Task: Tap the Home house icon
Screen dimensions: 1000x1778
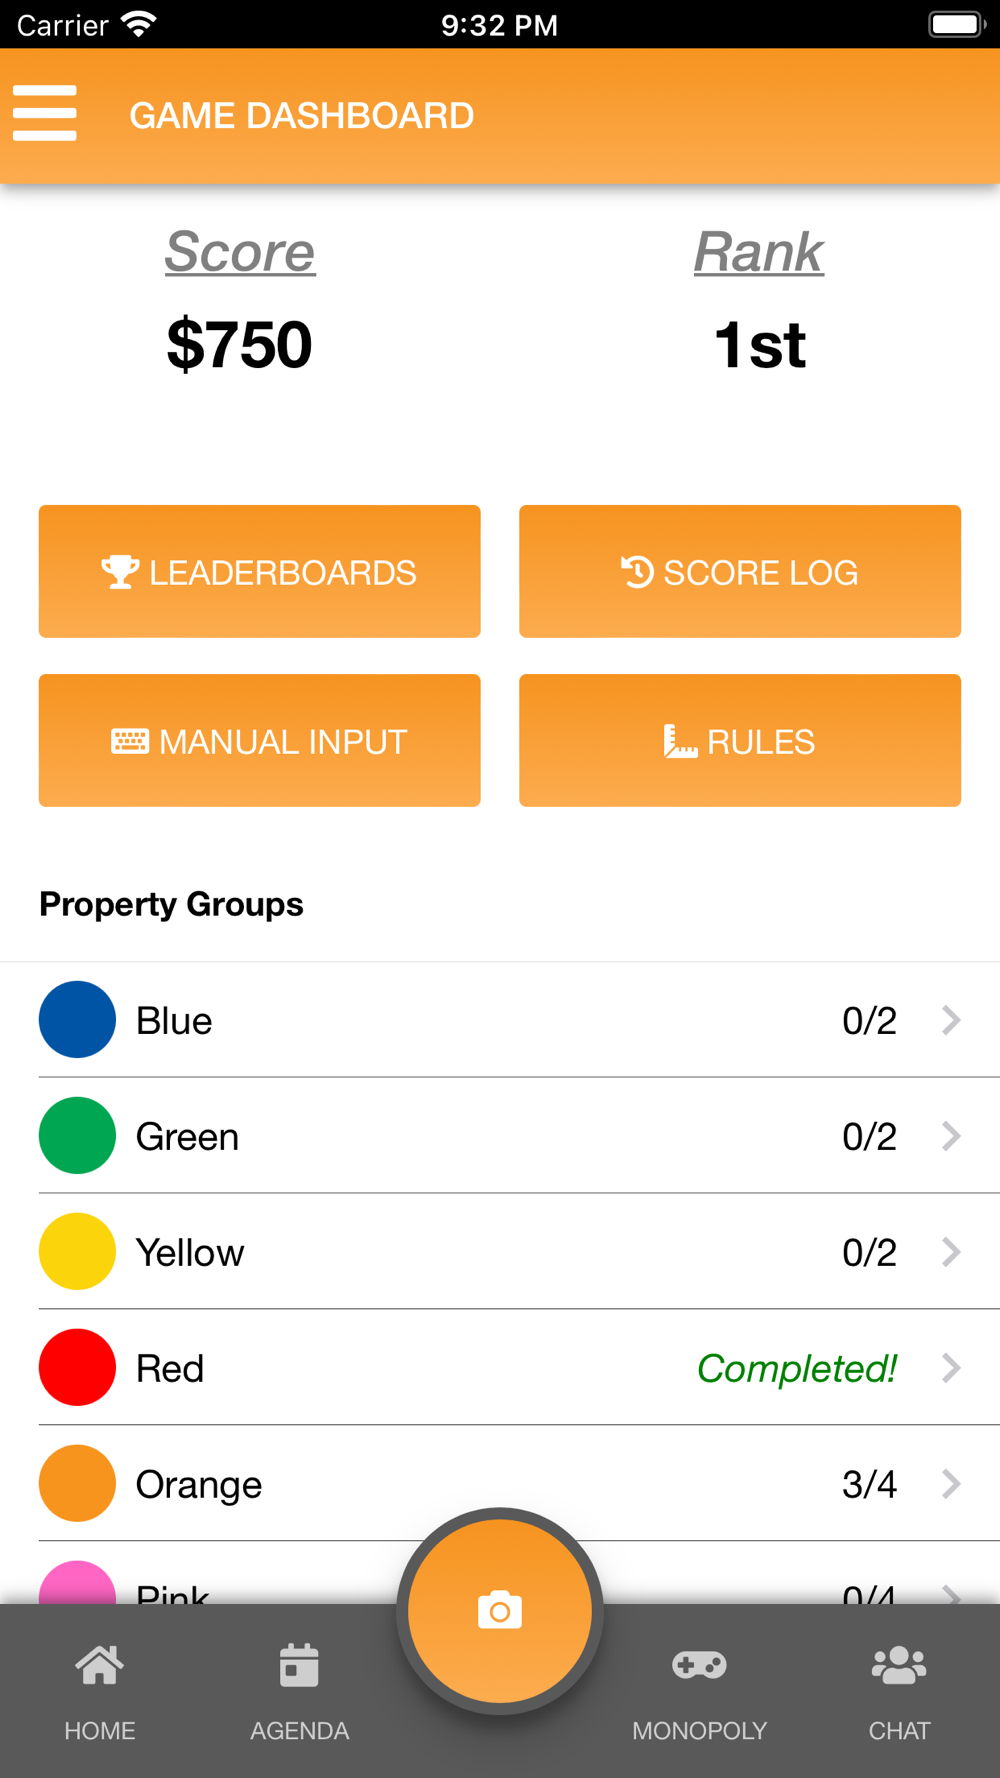Action: pyautogui.click(x=100, y=1666)
